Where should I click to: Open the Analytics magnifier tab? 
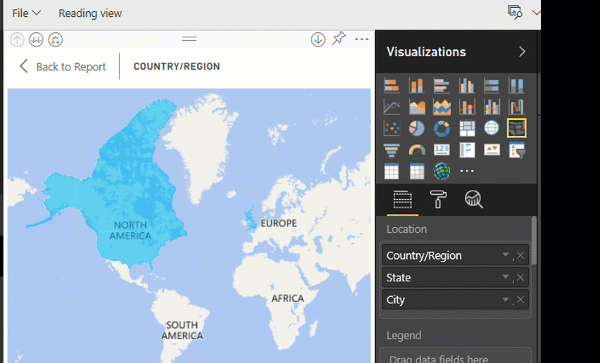click(x=473, y=199)
